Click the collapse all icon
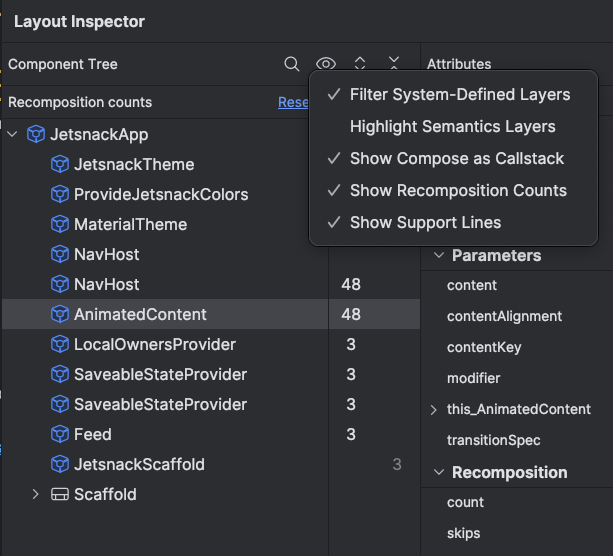The width and height of the screenshot is (613, 556). click(x=394, y=64)
